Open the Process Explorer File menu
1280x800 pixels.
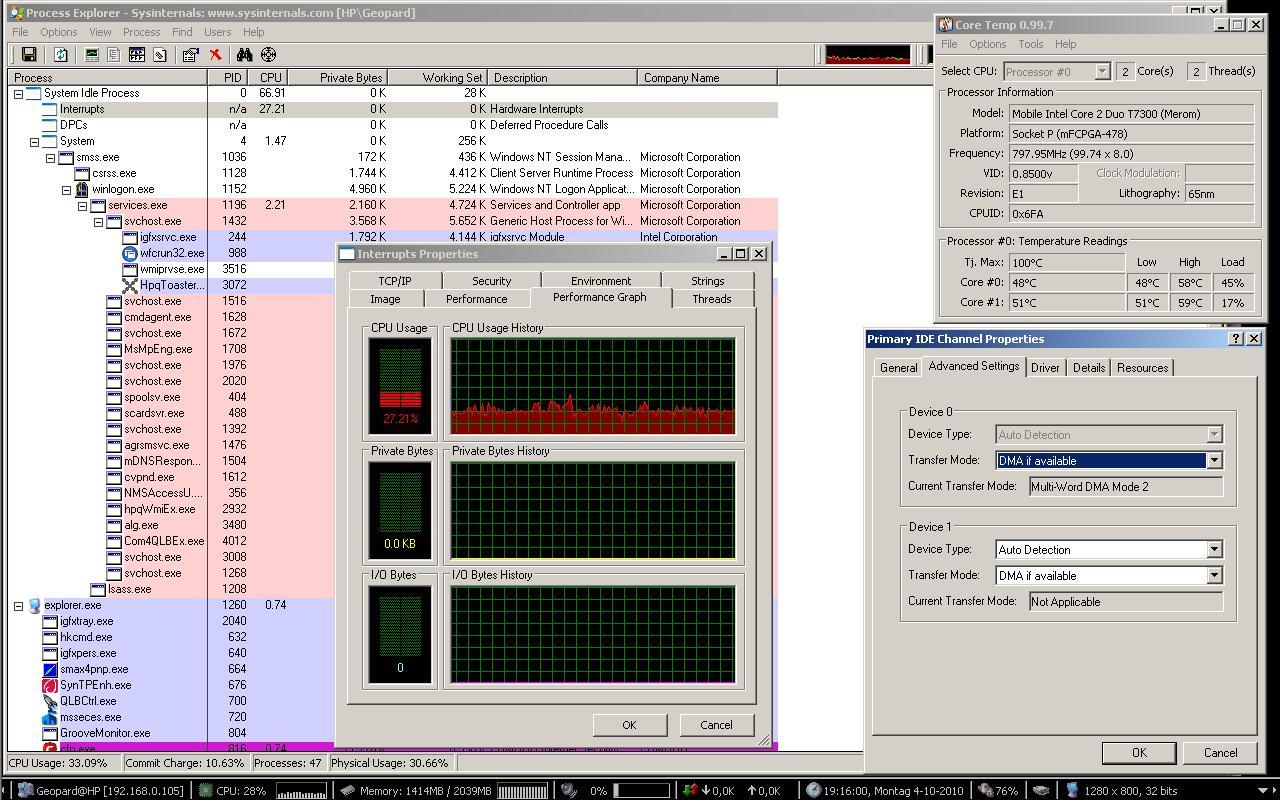pos(20,32)
